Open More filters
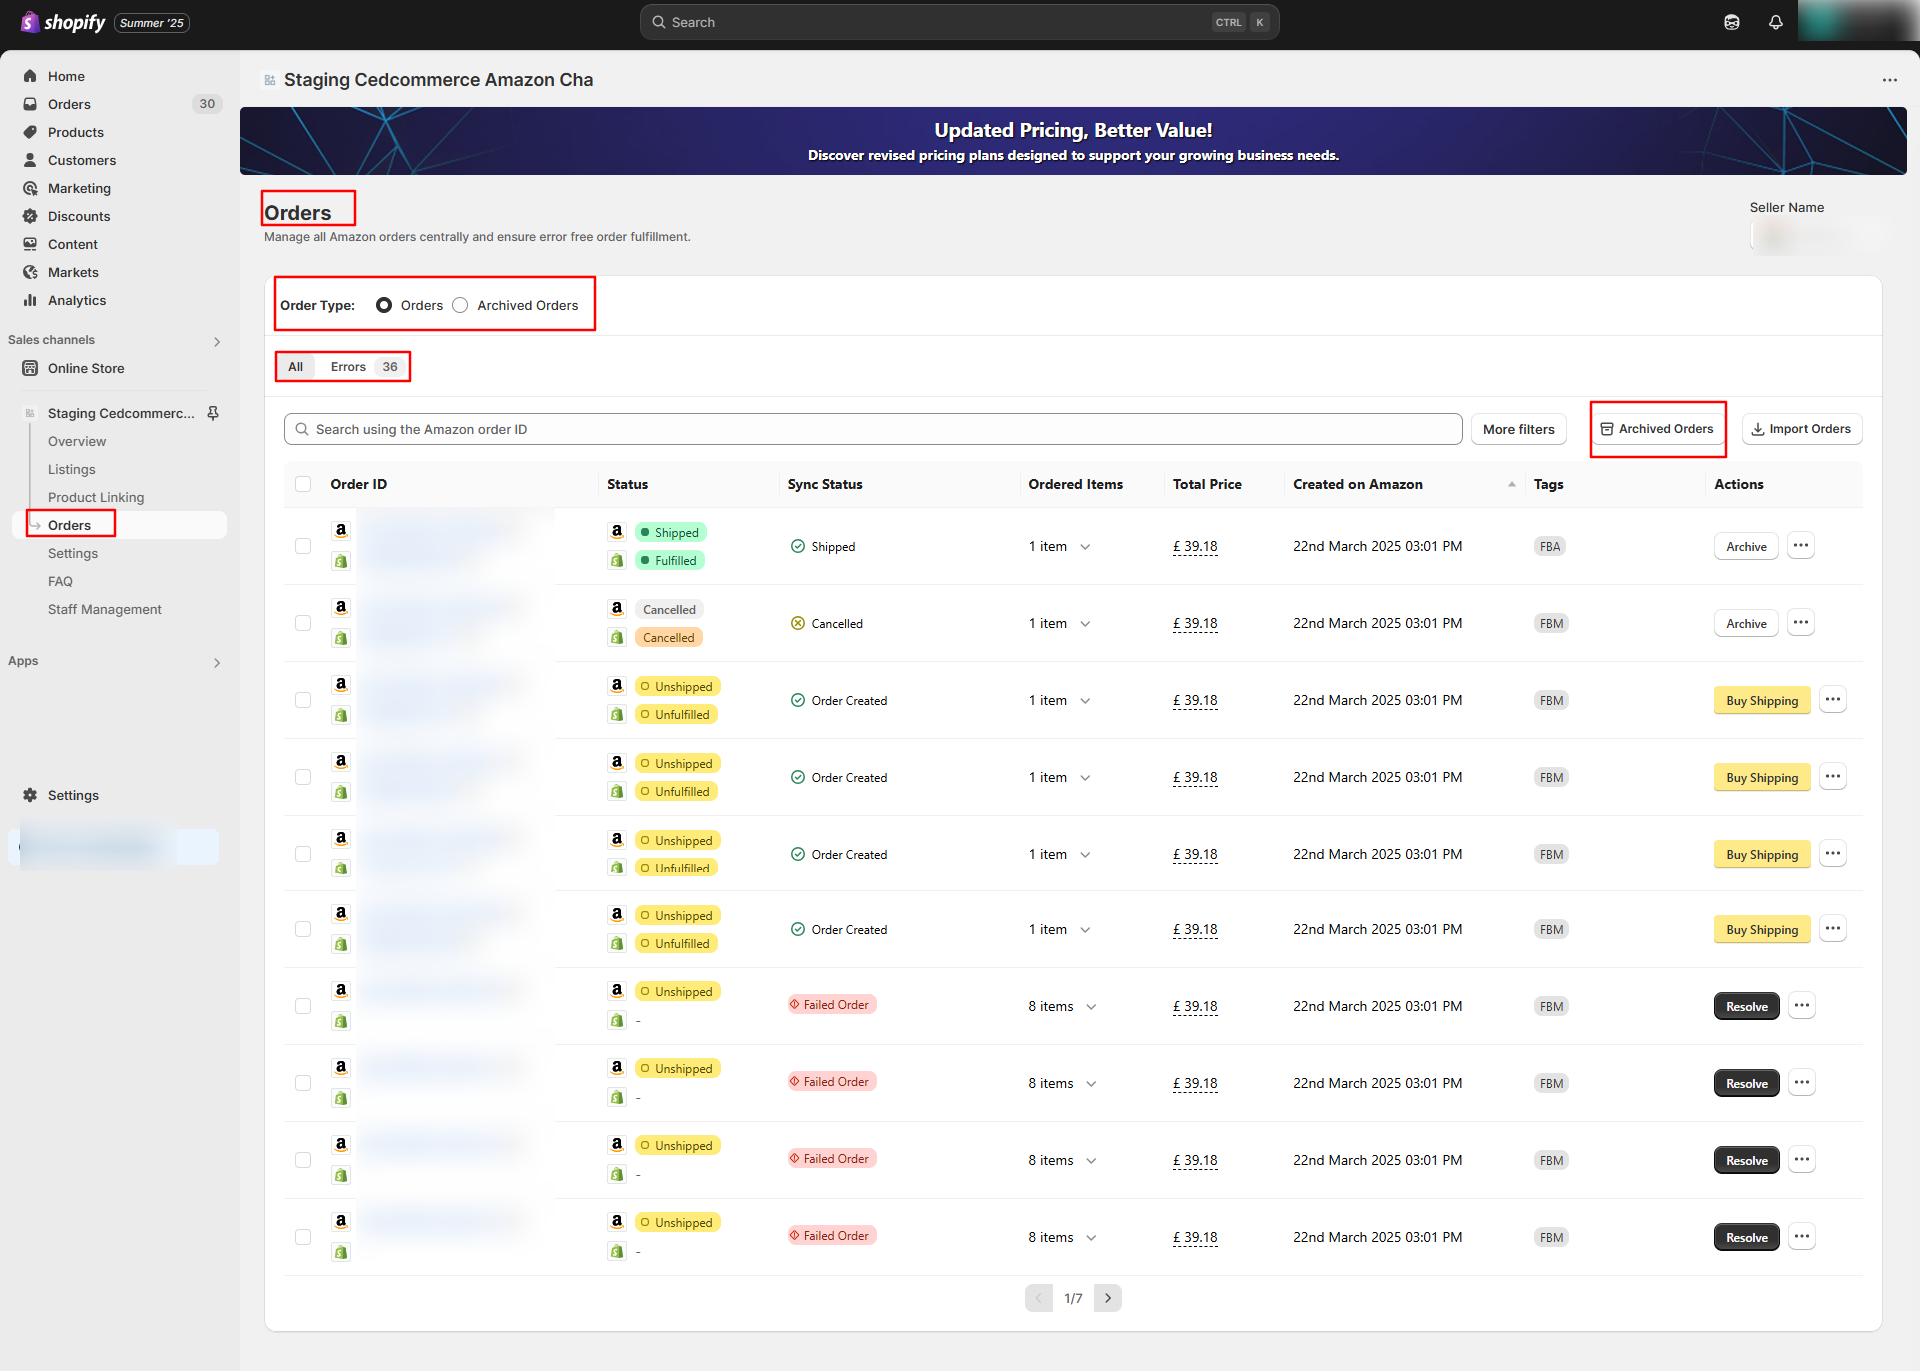Screen dimensions: 1920x1371 coord(1518,429)
